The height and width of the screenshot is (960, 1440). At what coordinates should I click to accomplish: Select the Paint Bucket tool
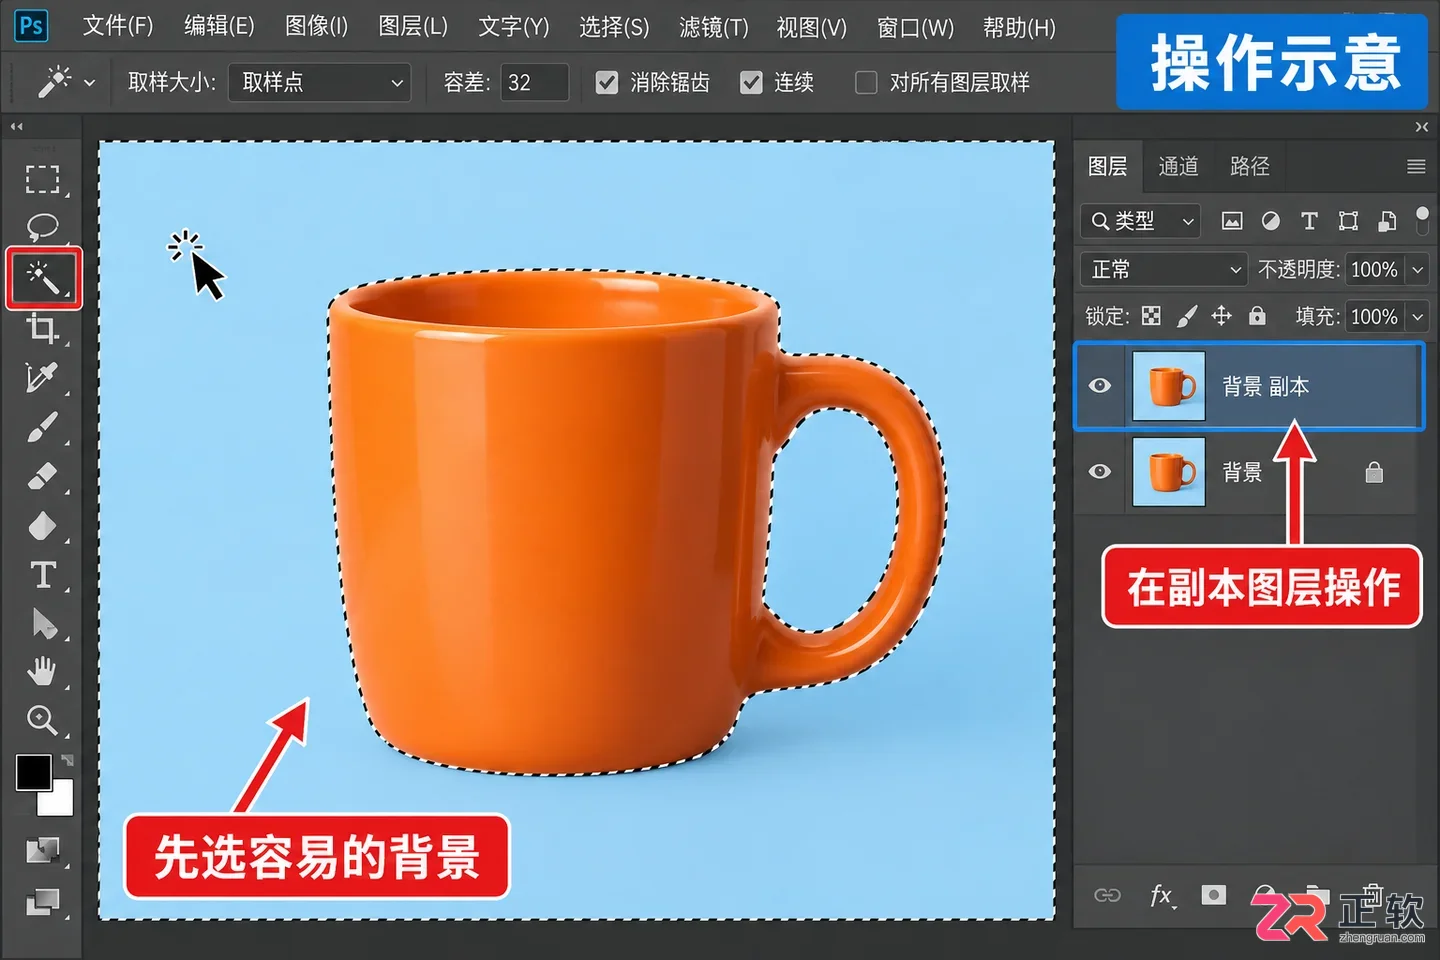click(x=42, y=526)
